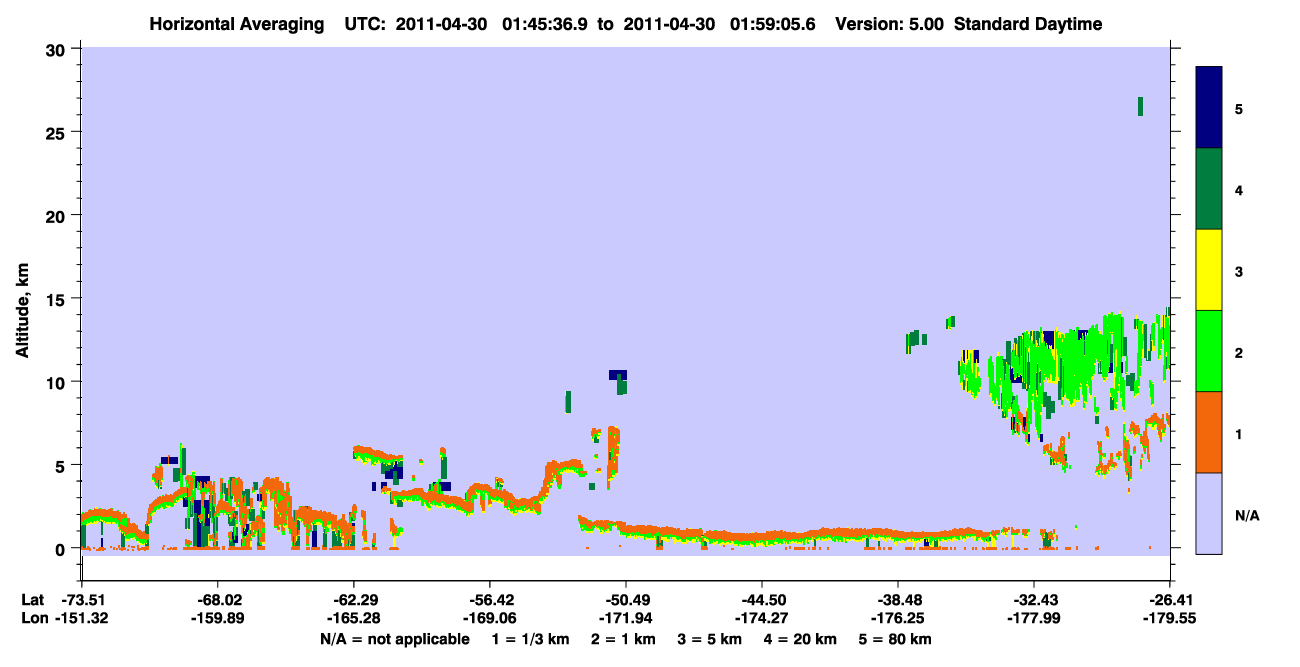Click the 'Horizontal Averaging' title text
Viewport: 1300px width, 667px height.
pyautogui.click(x=238, y=25)
